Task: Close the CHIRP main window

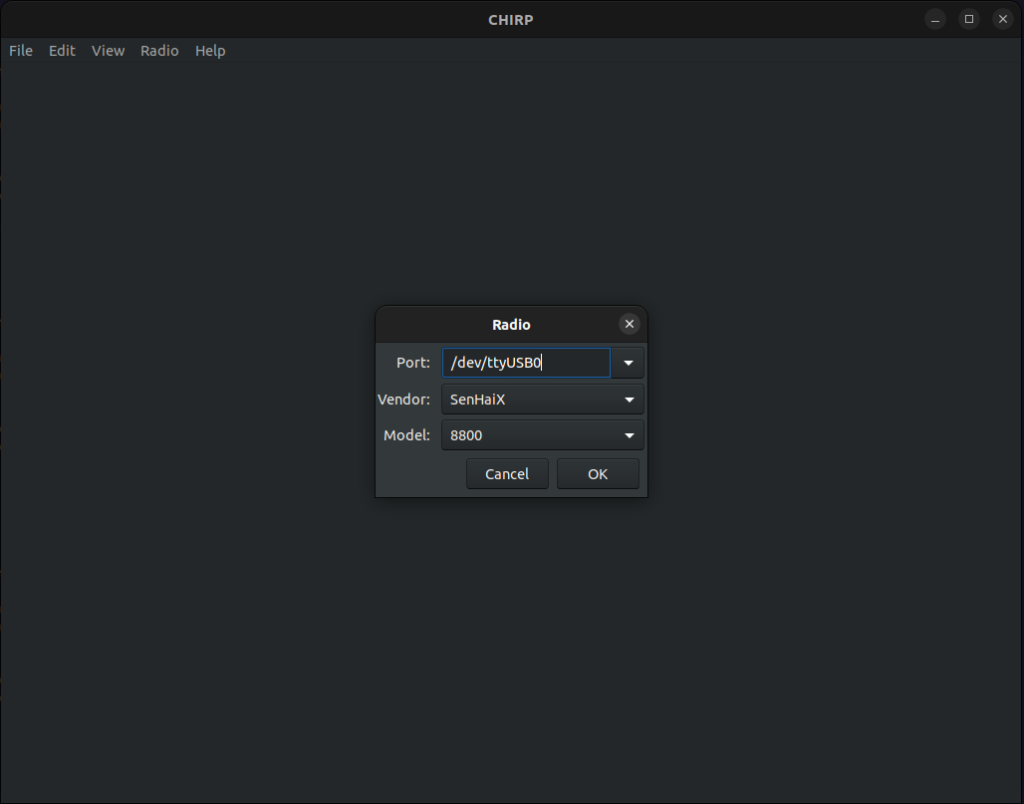Action: tap(1002, 19)
